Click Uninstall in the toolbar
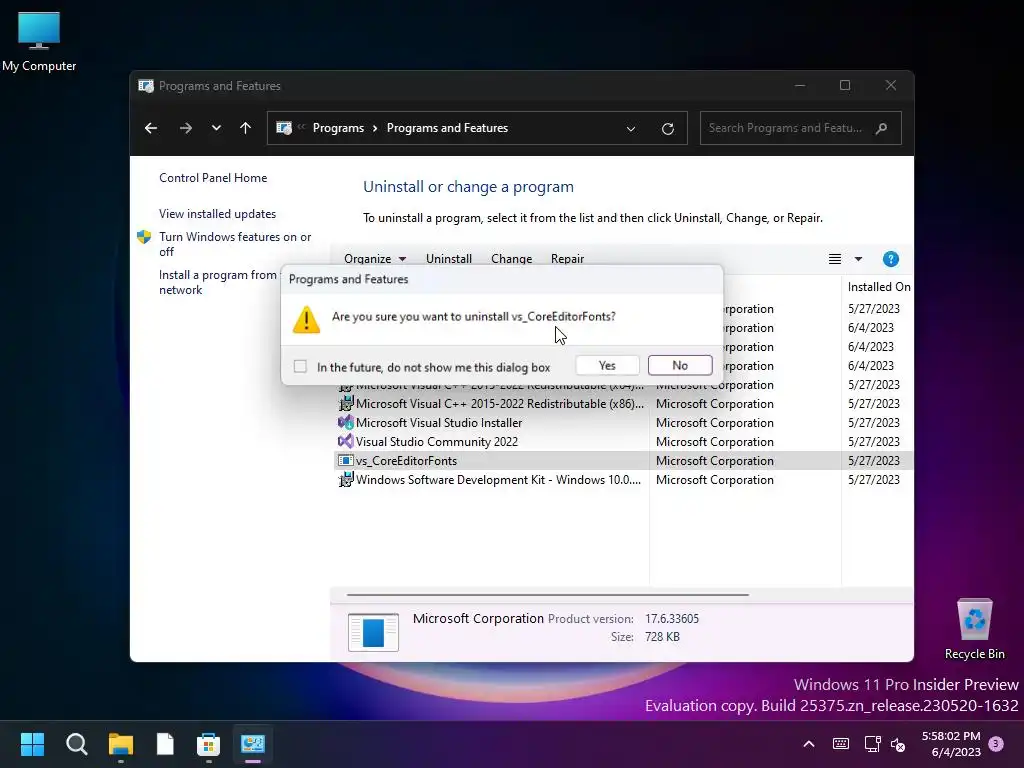The image size is (1024, 768). 449,259
